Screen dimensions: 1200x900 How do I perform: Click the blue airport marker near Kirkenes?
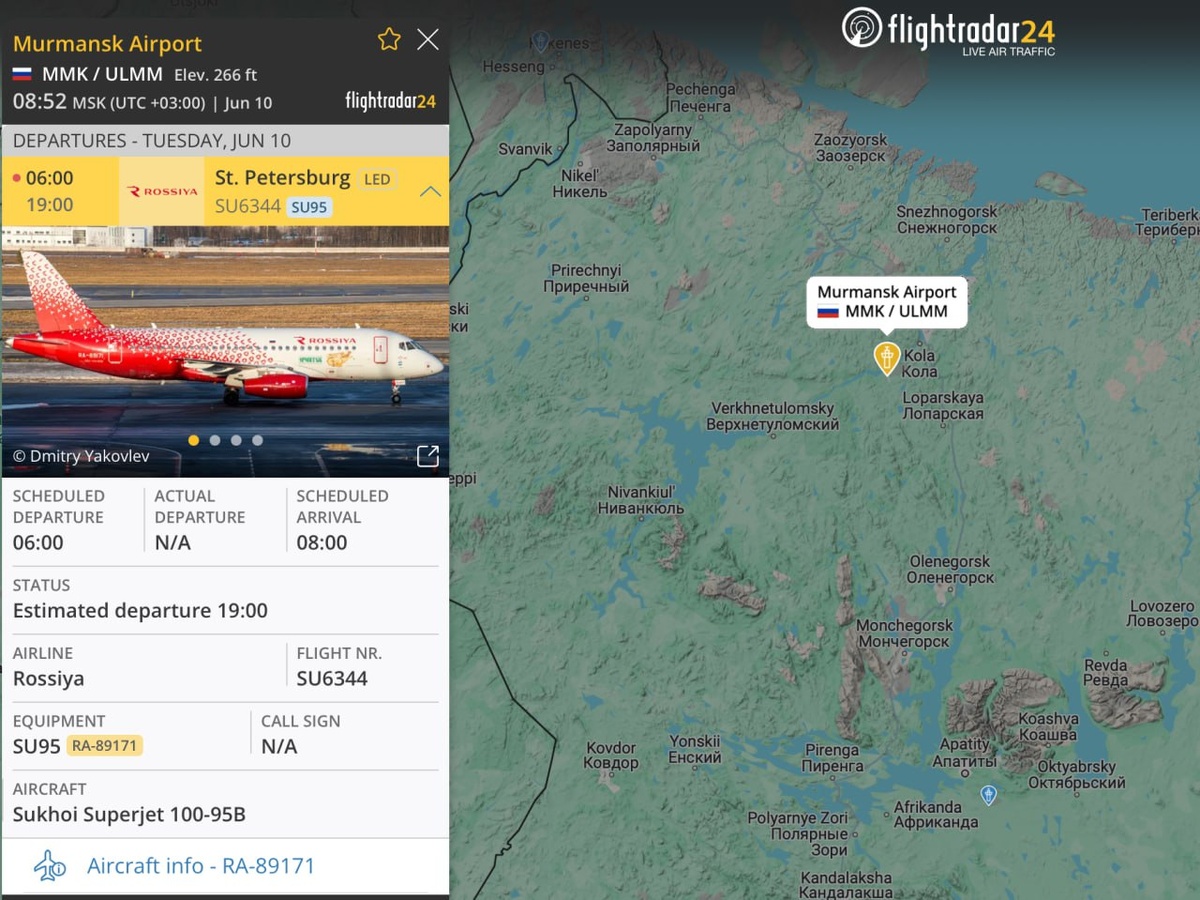click(x=540, y=41)
